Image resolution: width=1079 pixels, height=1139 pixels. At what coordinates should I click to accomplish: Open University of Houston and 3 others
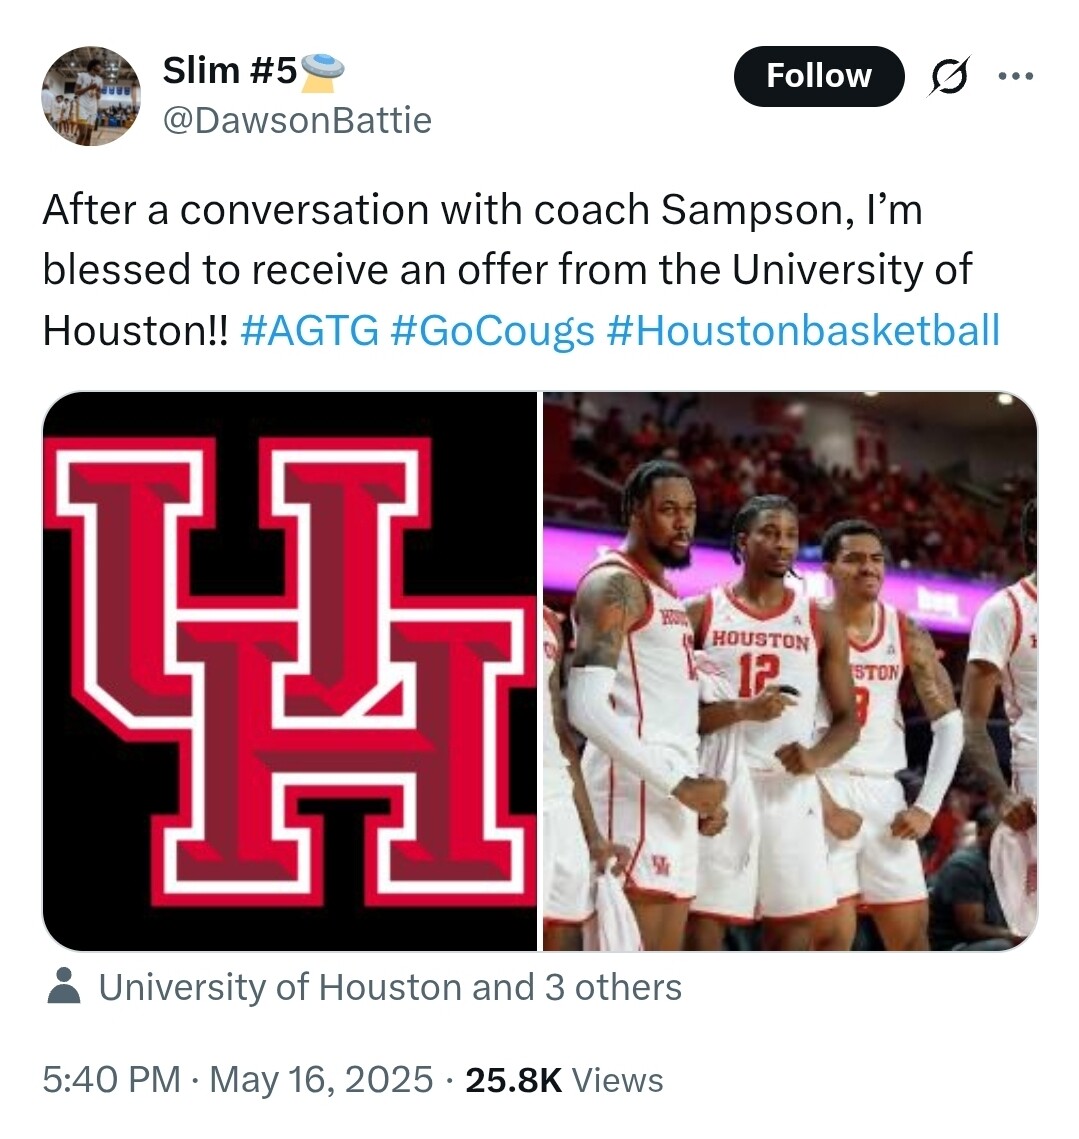coord(390,988)
